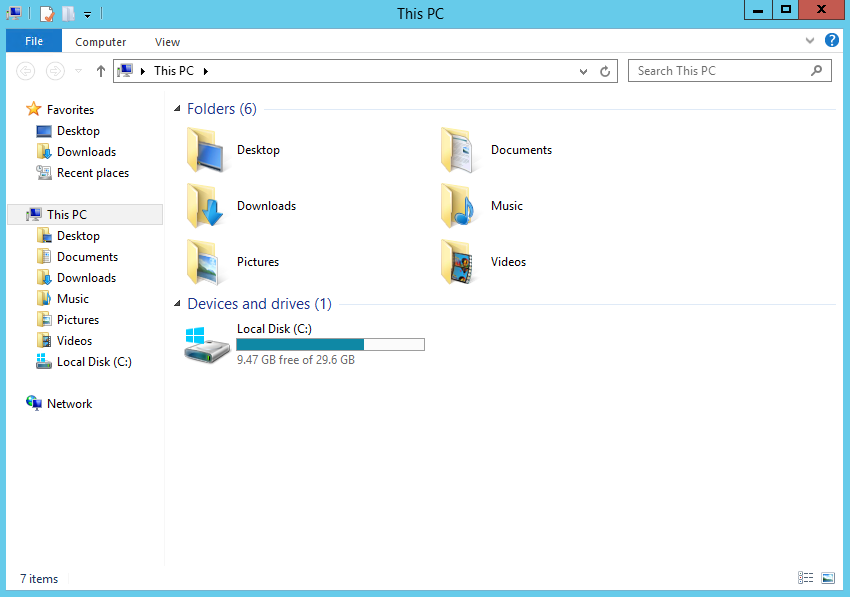850x597 pixels.
Task: Open the View ribbon tab
Action: pos(167,42)
